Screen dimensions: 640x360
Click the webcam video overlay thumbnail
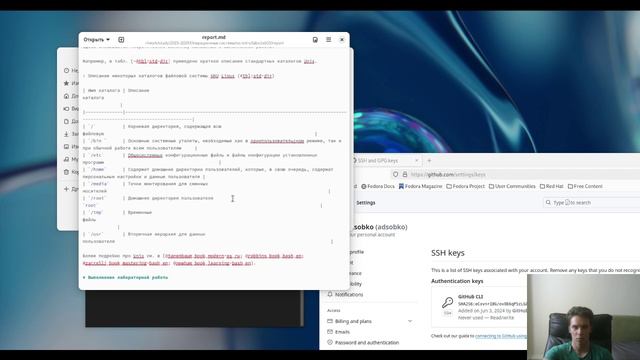tap(583, 317)
